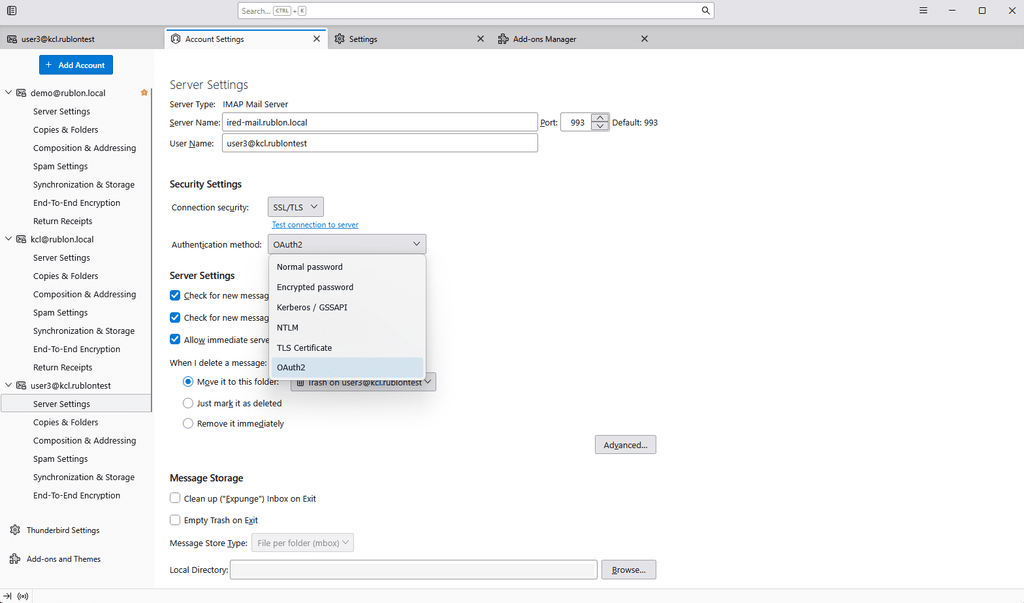
Task: Uncheck the first Check for new messages checkbox
Action: pos(175,295)
